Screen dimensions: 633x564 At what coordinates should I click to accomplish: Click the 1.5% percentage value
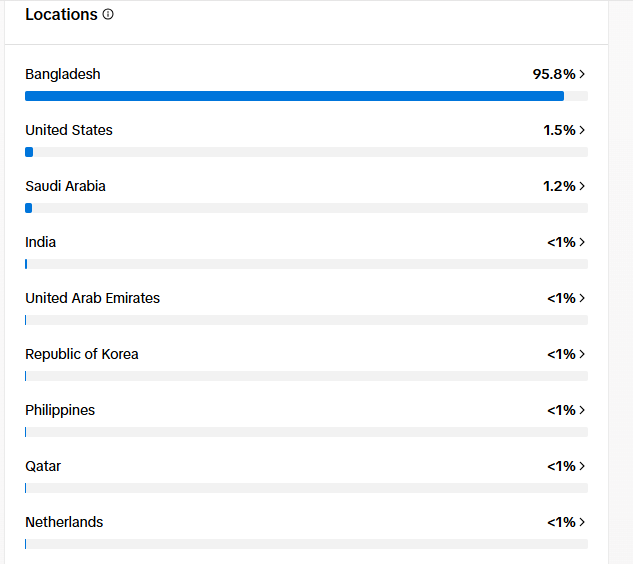point(559,130)
